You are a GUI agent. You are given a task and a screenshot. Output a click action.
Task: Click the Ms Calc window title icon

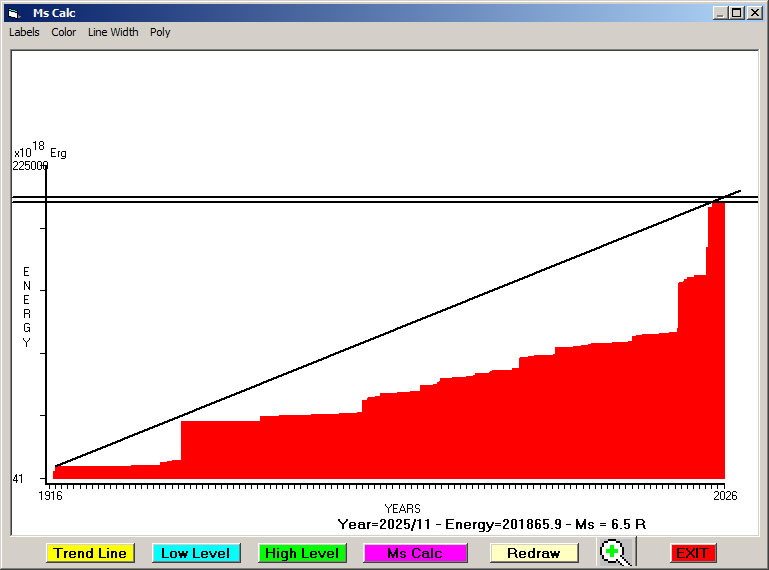[x=14, y=13]
